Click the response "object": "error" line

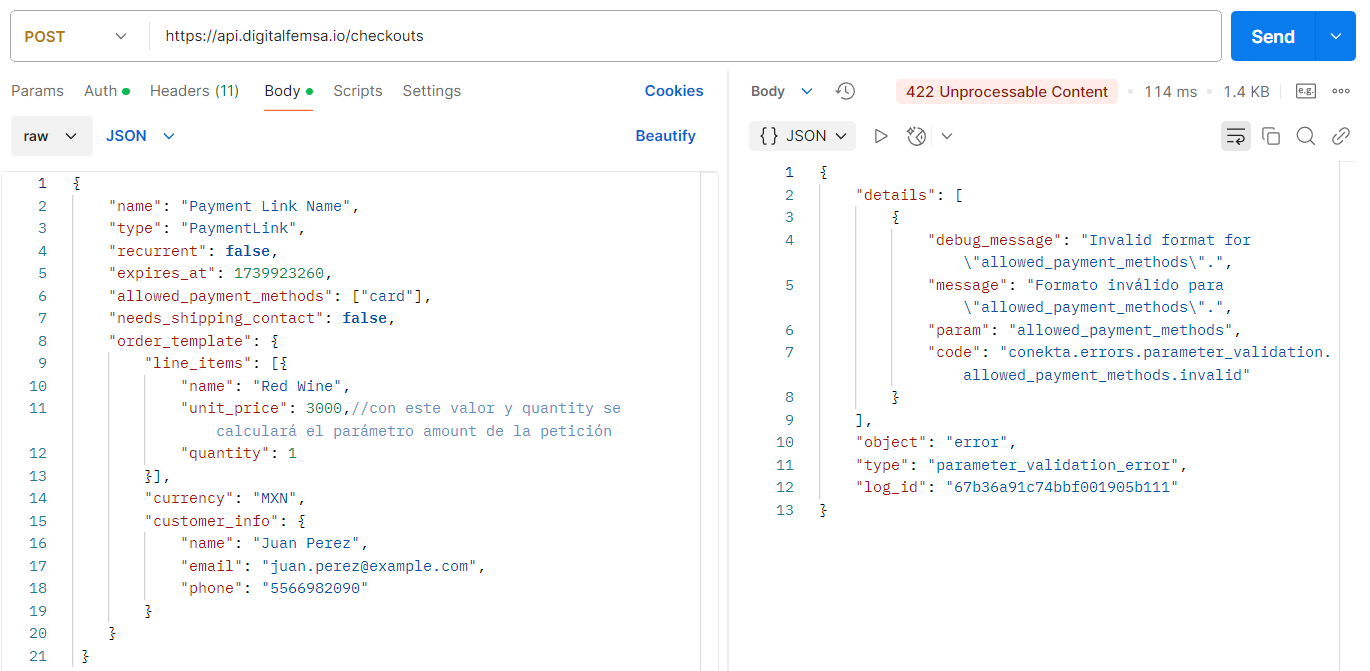coord(935,442)
